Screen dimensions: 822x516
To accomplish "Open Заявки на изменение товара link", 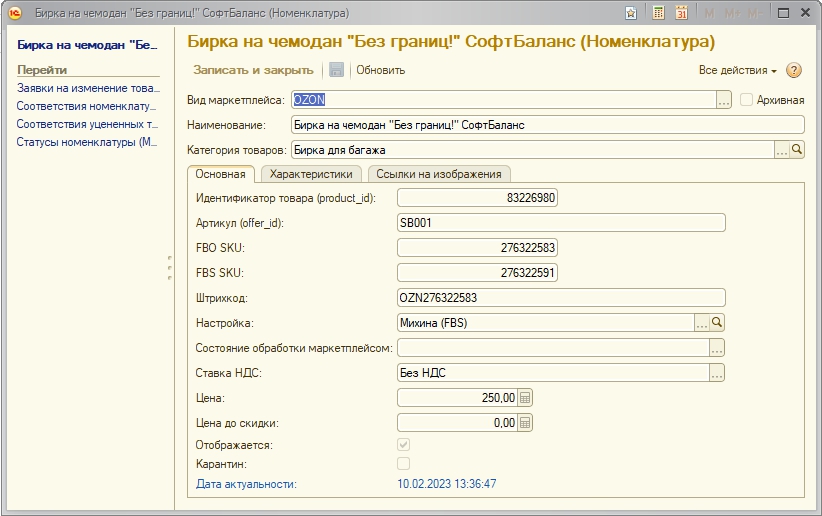I will (x=88, y=88).
